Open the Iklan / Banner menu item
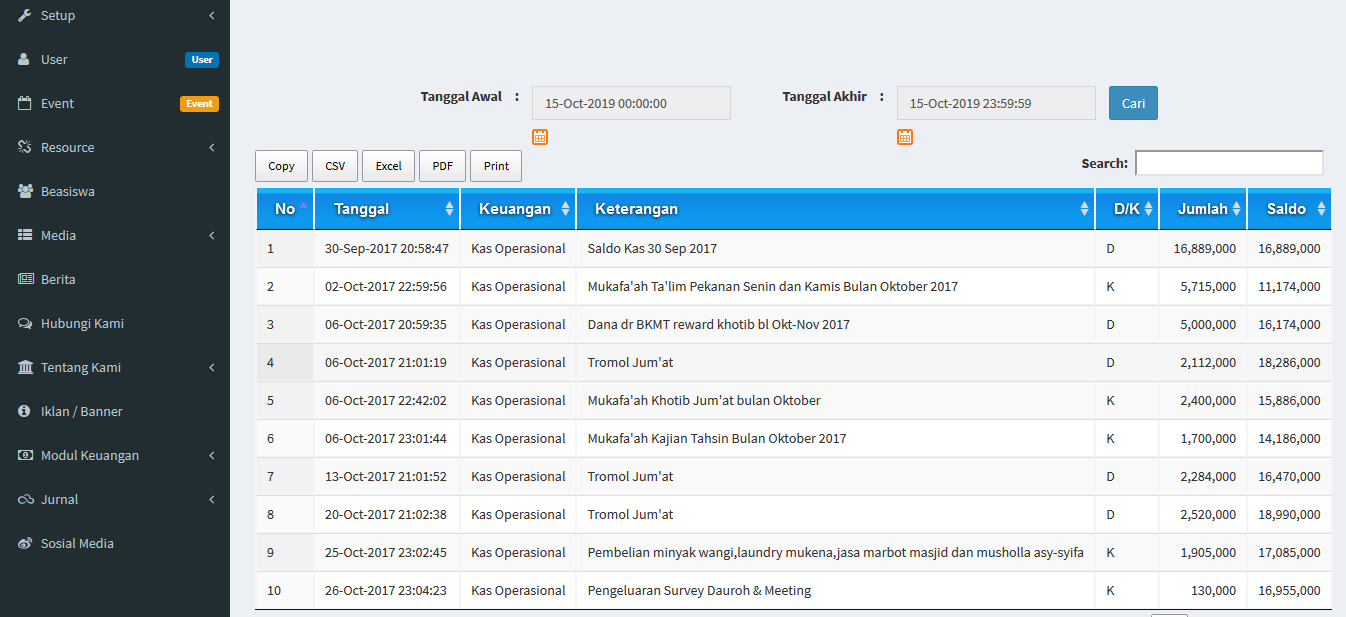 (115, 411)
